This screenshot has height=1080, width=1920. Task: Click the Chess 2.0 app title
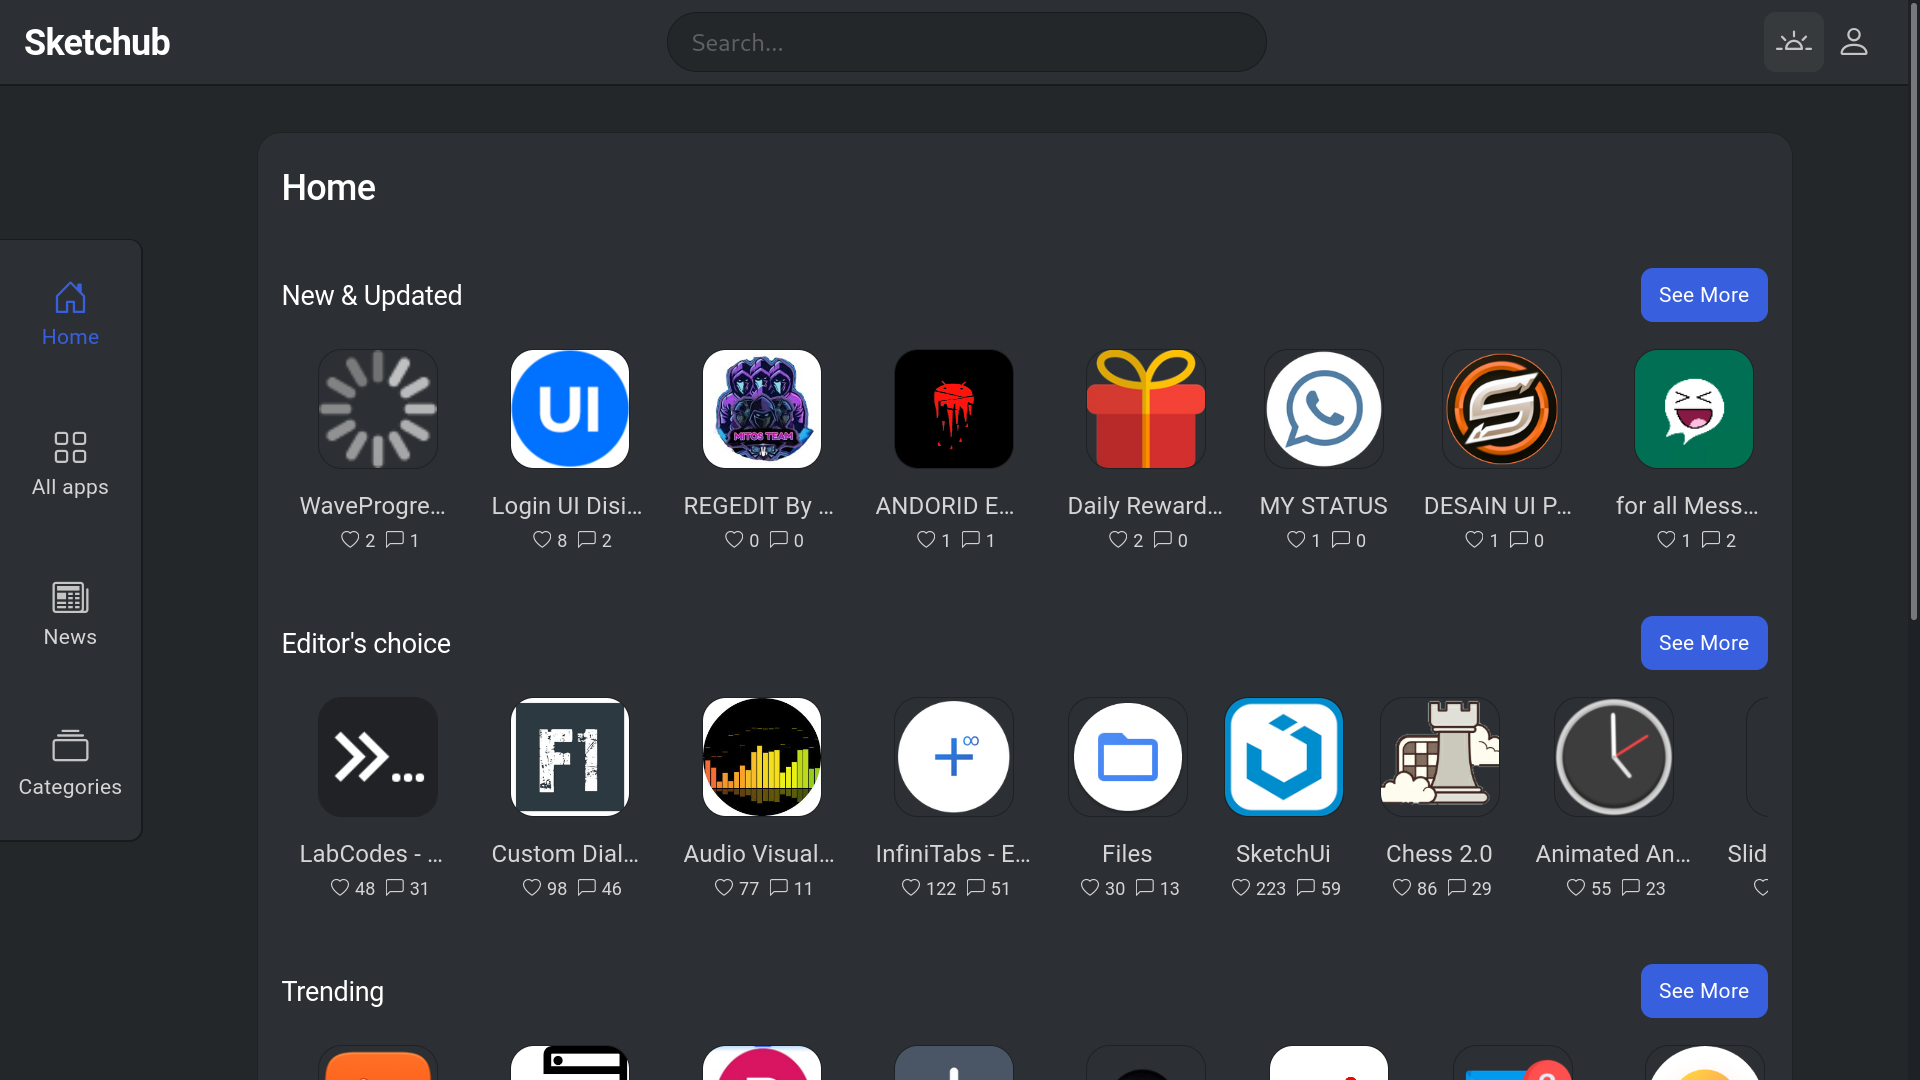click(1439, 854)
